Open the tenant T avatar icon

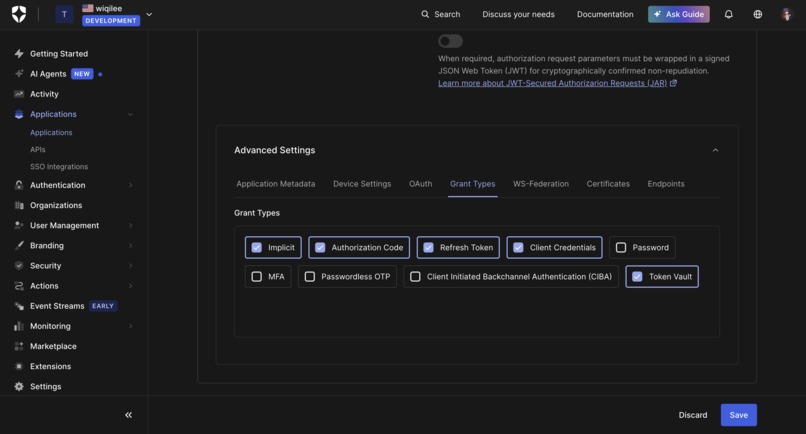click(64, 14)
